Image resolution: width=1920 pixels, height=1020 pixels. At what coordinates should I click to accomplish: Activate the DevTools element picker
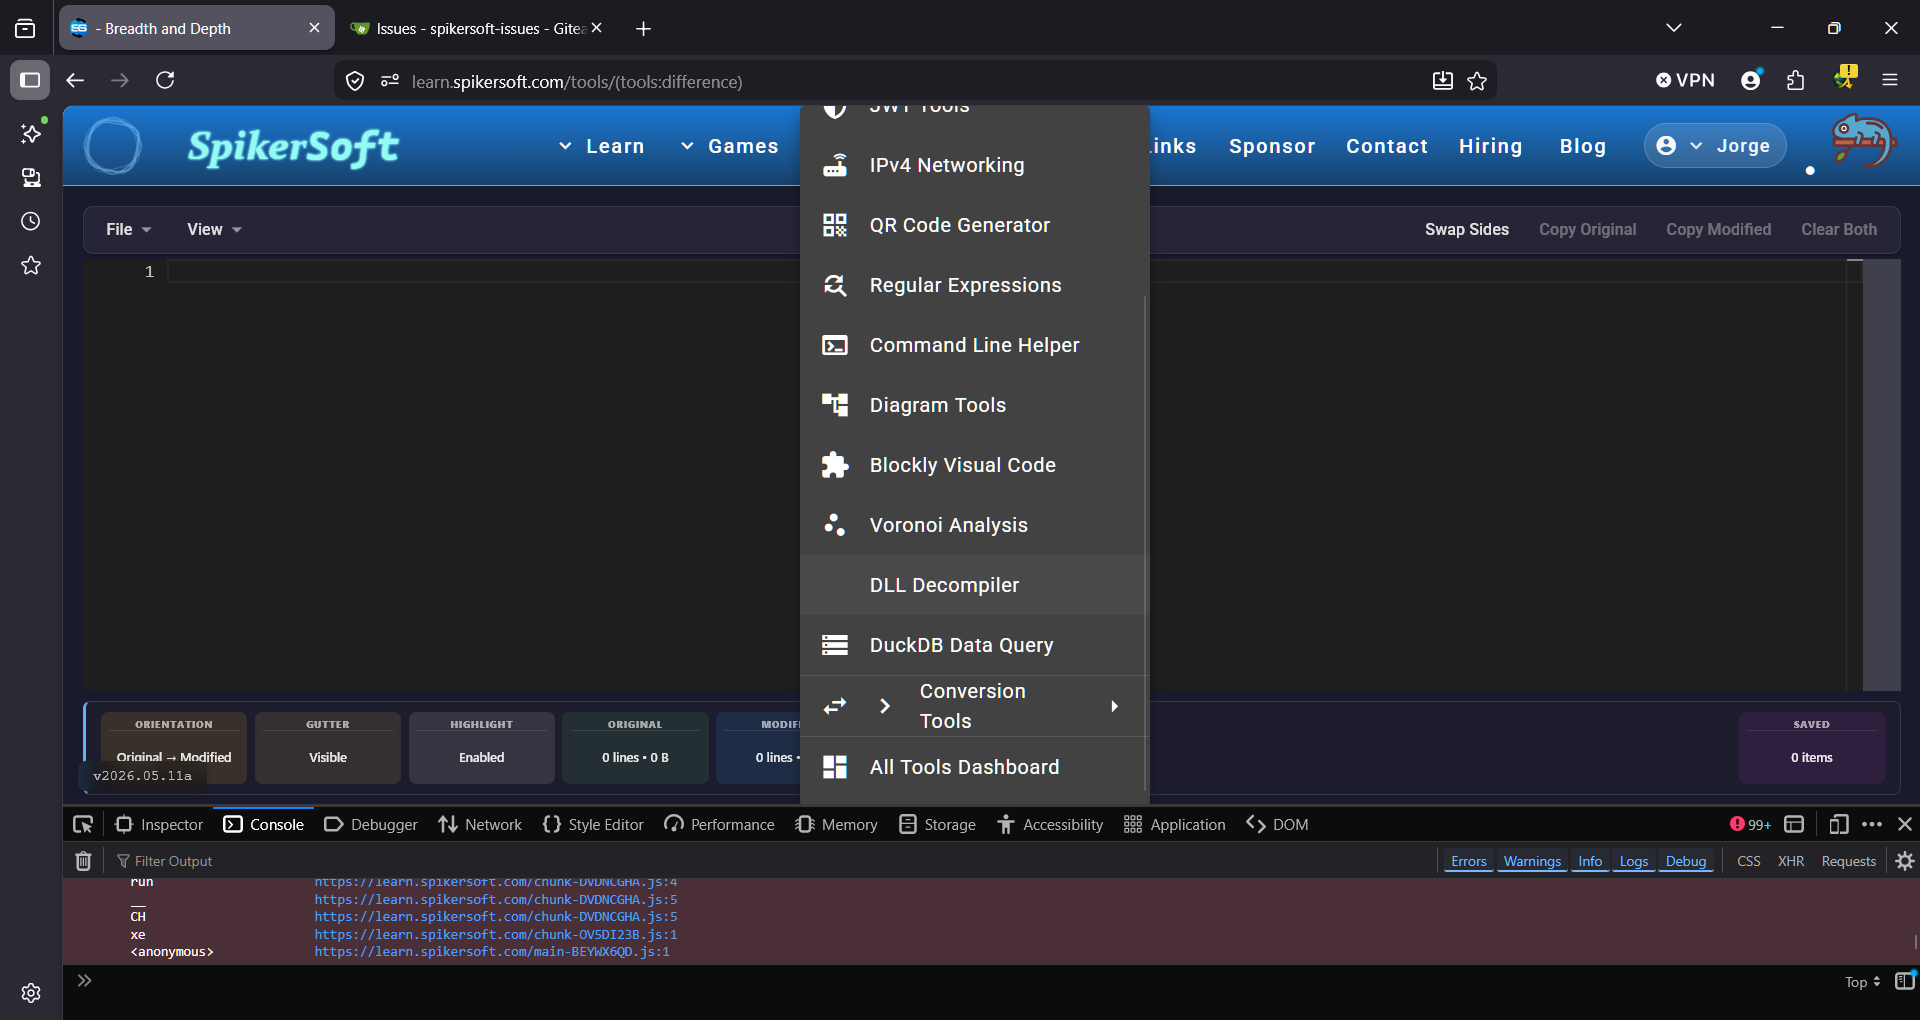(83, 824)
